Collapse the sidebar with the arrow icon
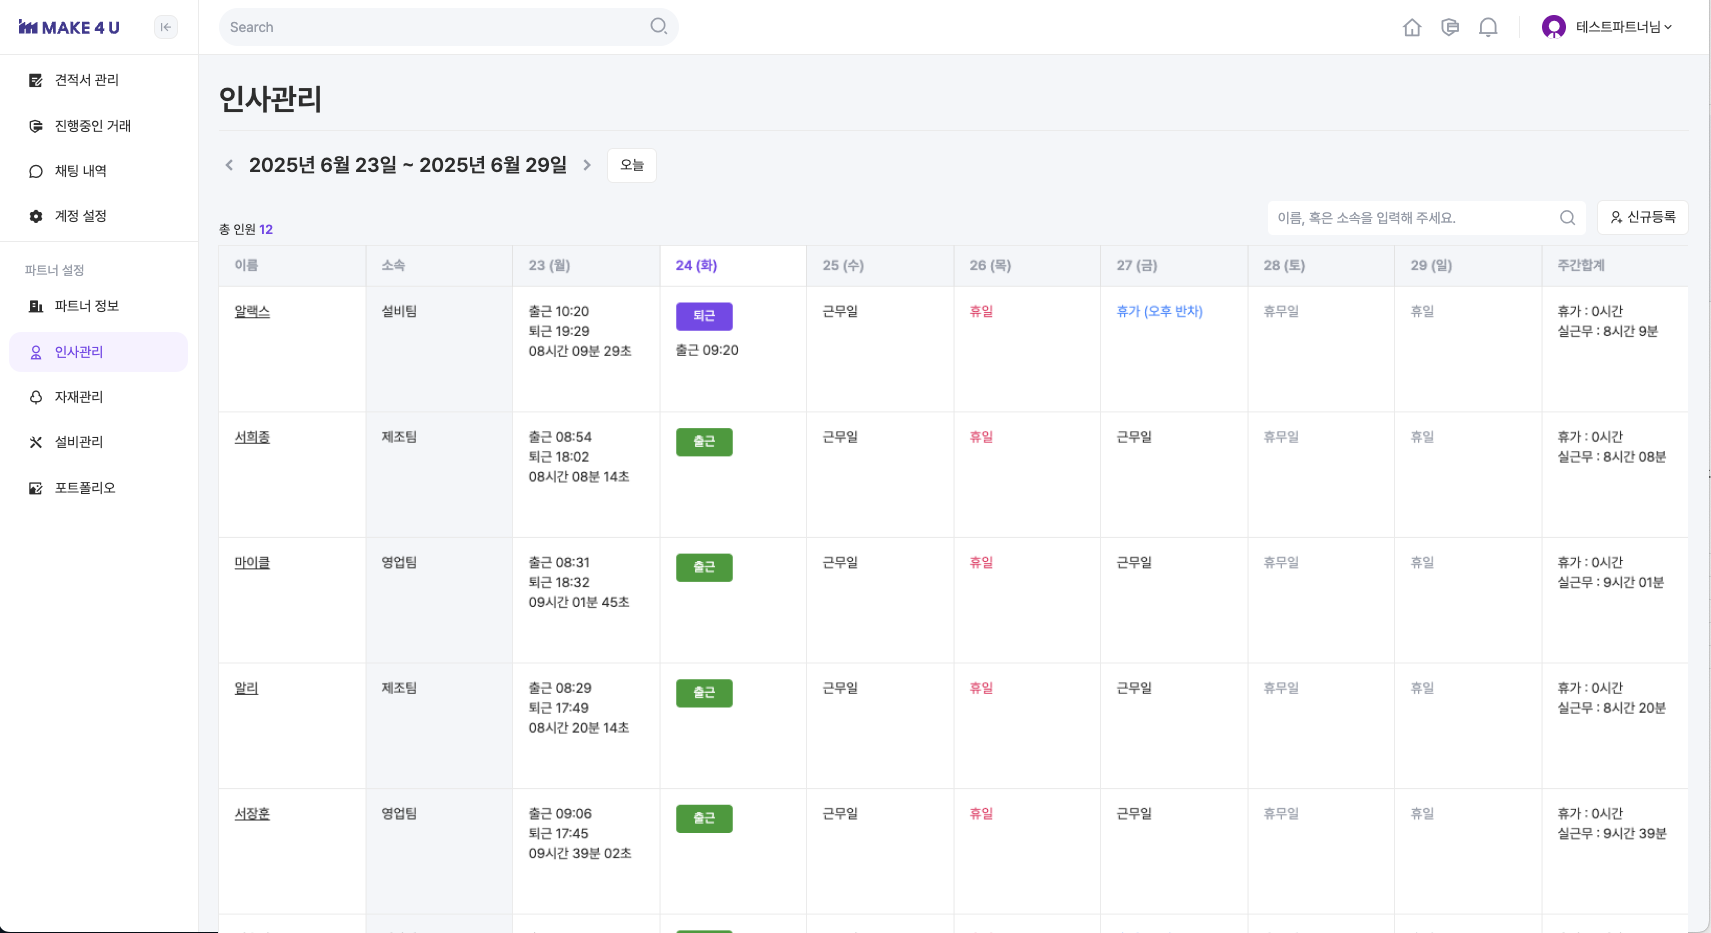The width and height of the screenshot is (1711, 933). pos(166,27)
